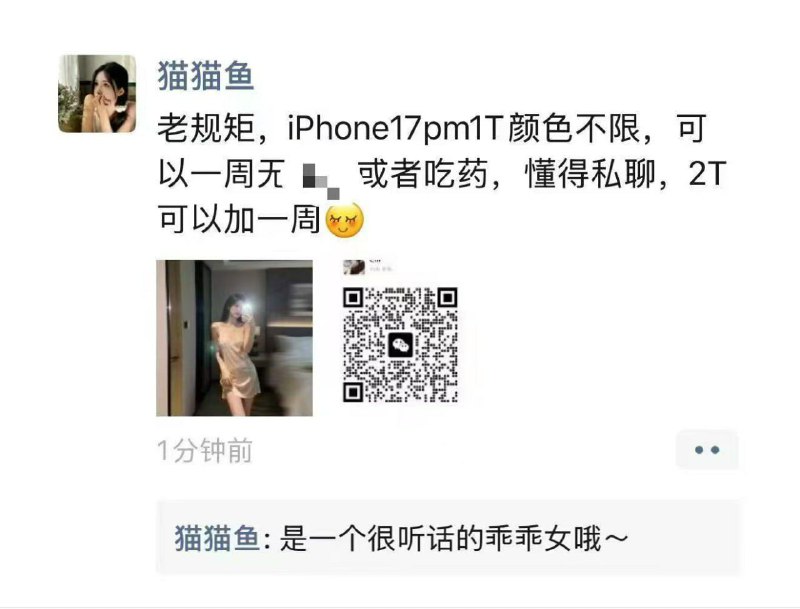
Task: Click the 懂得私聊 text in post
Action: pyautogui.click(x=589, y=174)
